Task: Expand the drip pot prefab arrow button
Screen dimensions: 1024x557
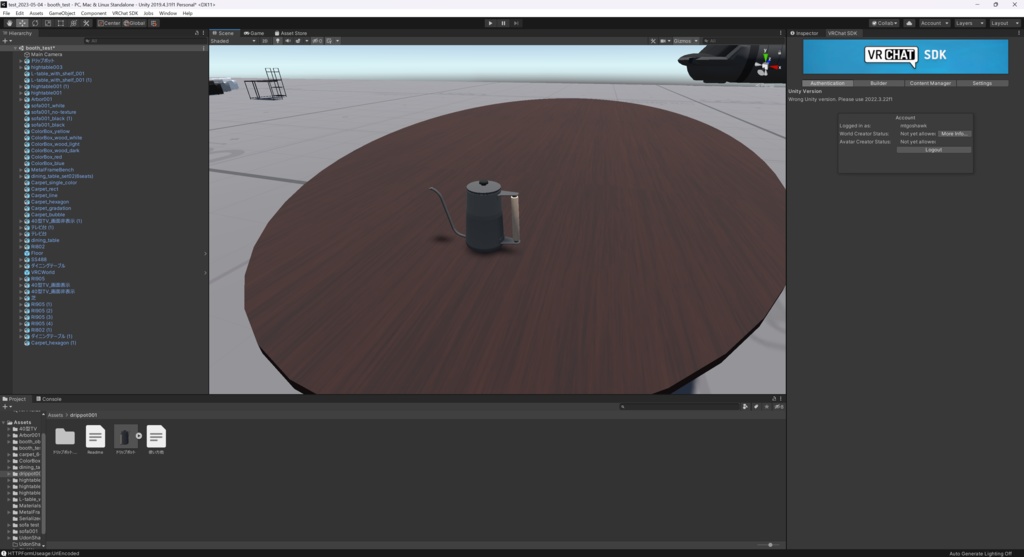Action: [x=138, y=436]
